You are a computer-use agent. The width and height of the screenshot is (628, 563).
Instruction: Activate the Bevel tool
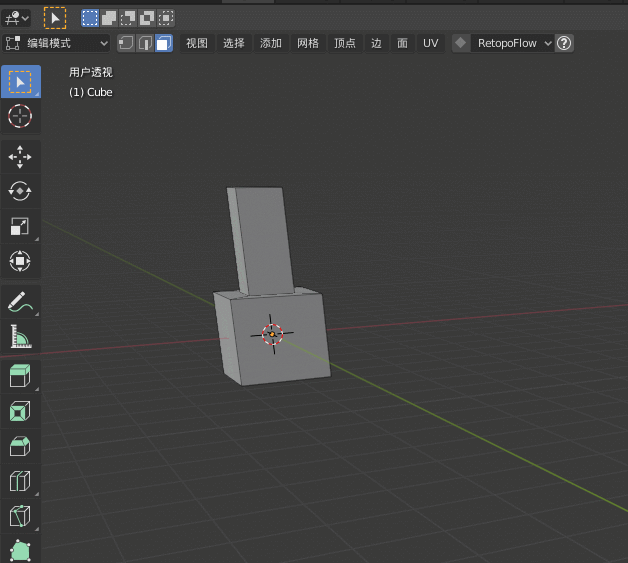20,446
